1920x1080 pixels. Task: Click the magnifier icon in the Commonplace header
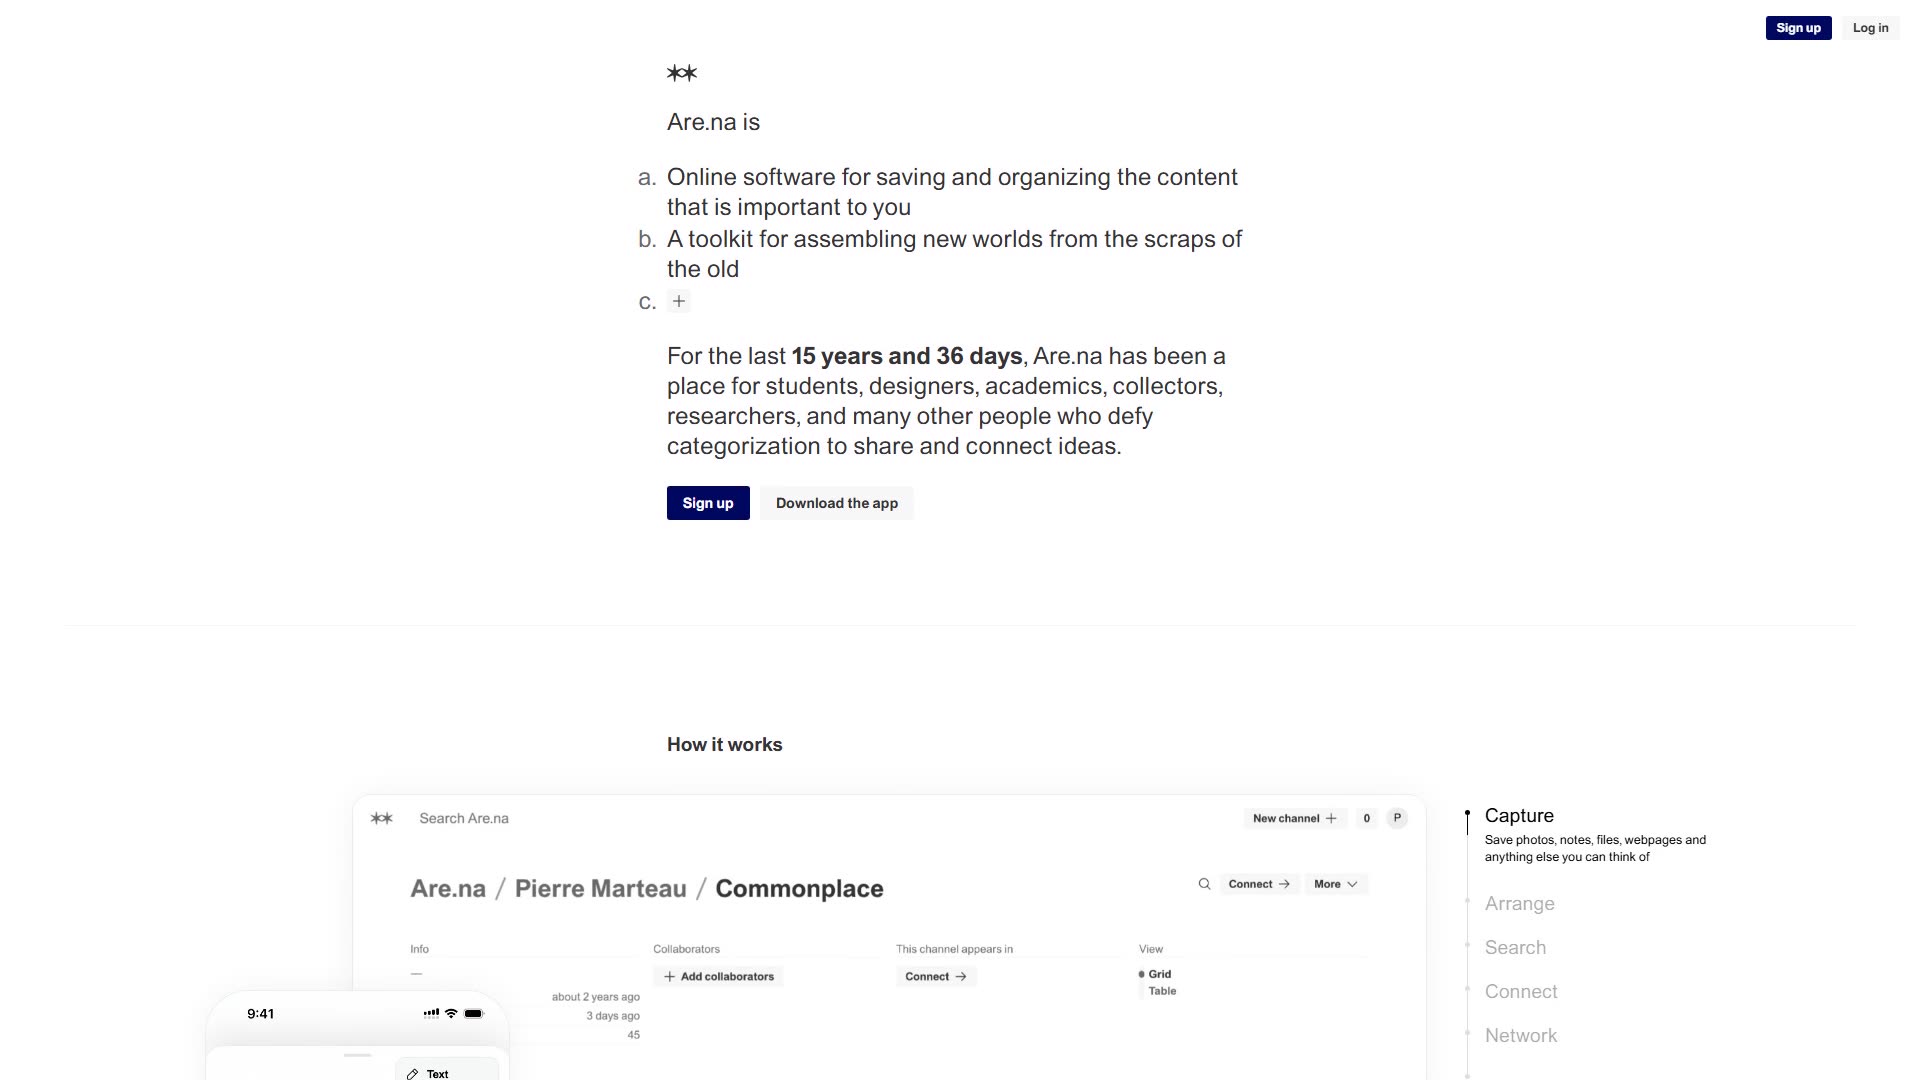pyautogui.click(x=1204, y=884)
